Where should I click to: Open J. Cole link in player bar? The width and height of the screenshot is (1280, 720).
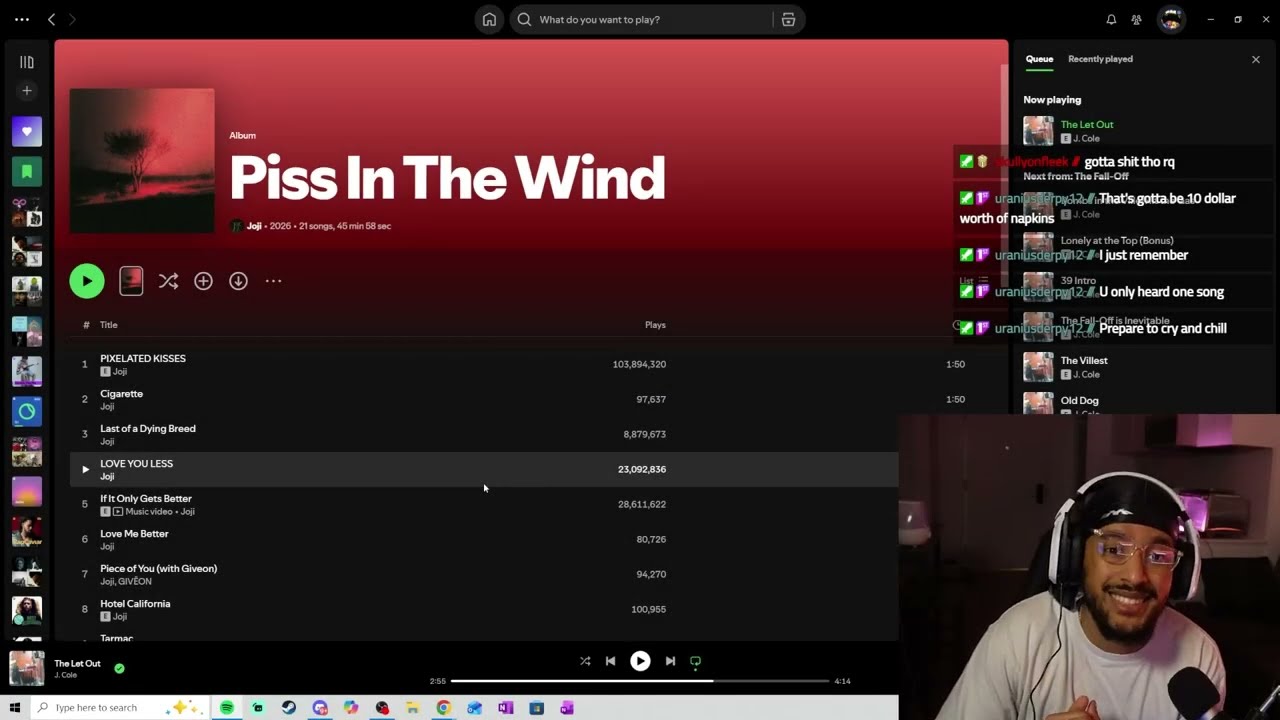[65, 675]
